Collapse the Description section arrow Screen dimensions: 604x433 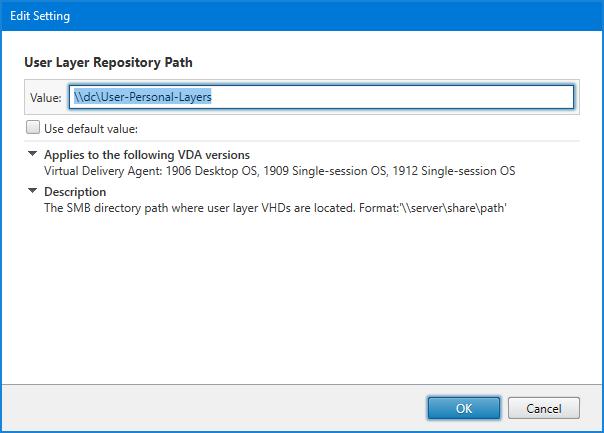[x=33, y=191]
